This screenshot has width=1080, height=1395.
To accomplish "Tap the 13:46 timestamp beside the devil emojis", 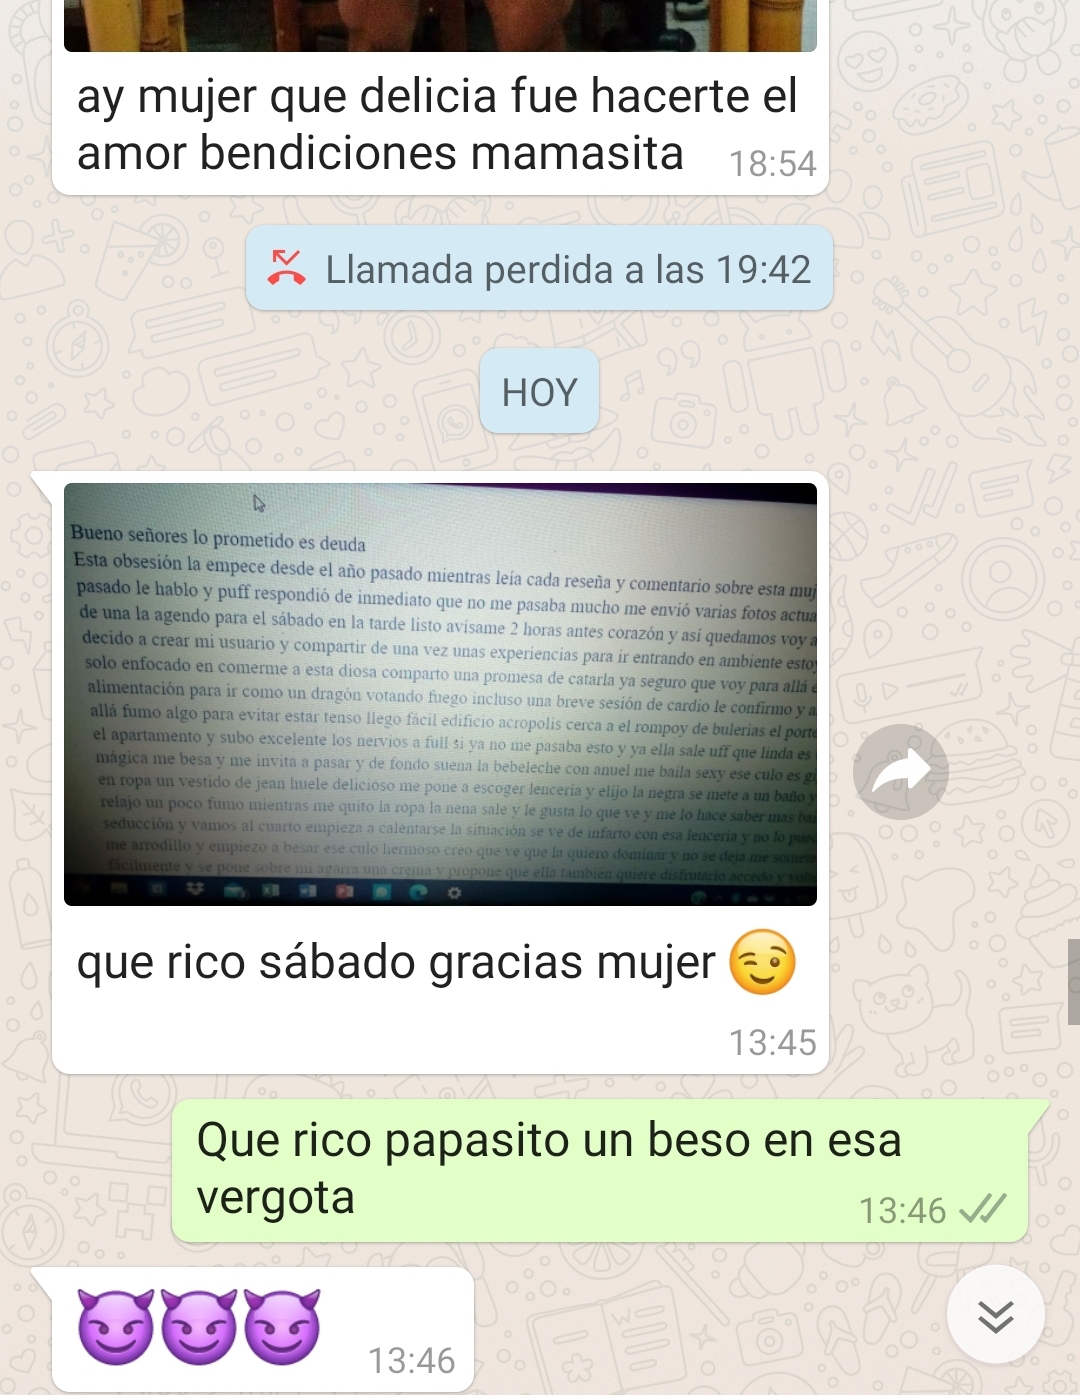I will click(x=411, y=1360).
